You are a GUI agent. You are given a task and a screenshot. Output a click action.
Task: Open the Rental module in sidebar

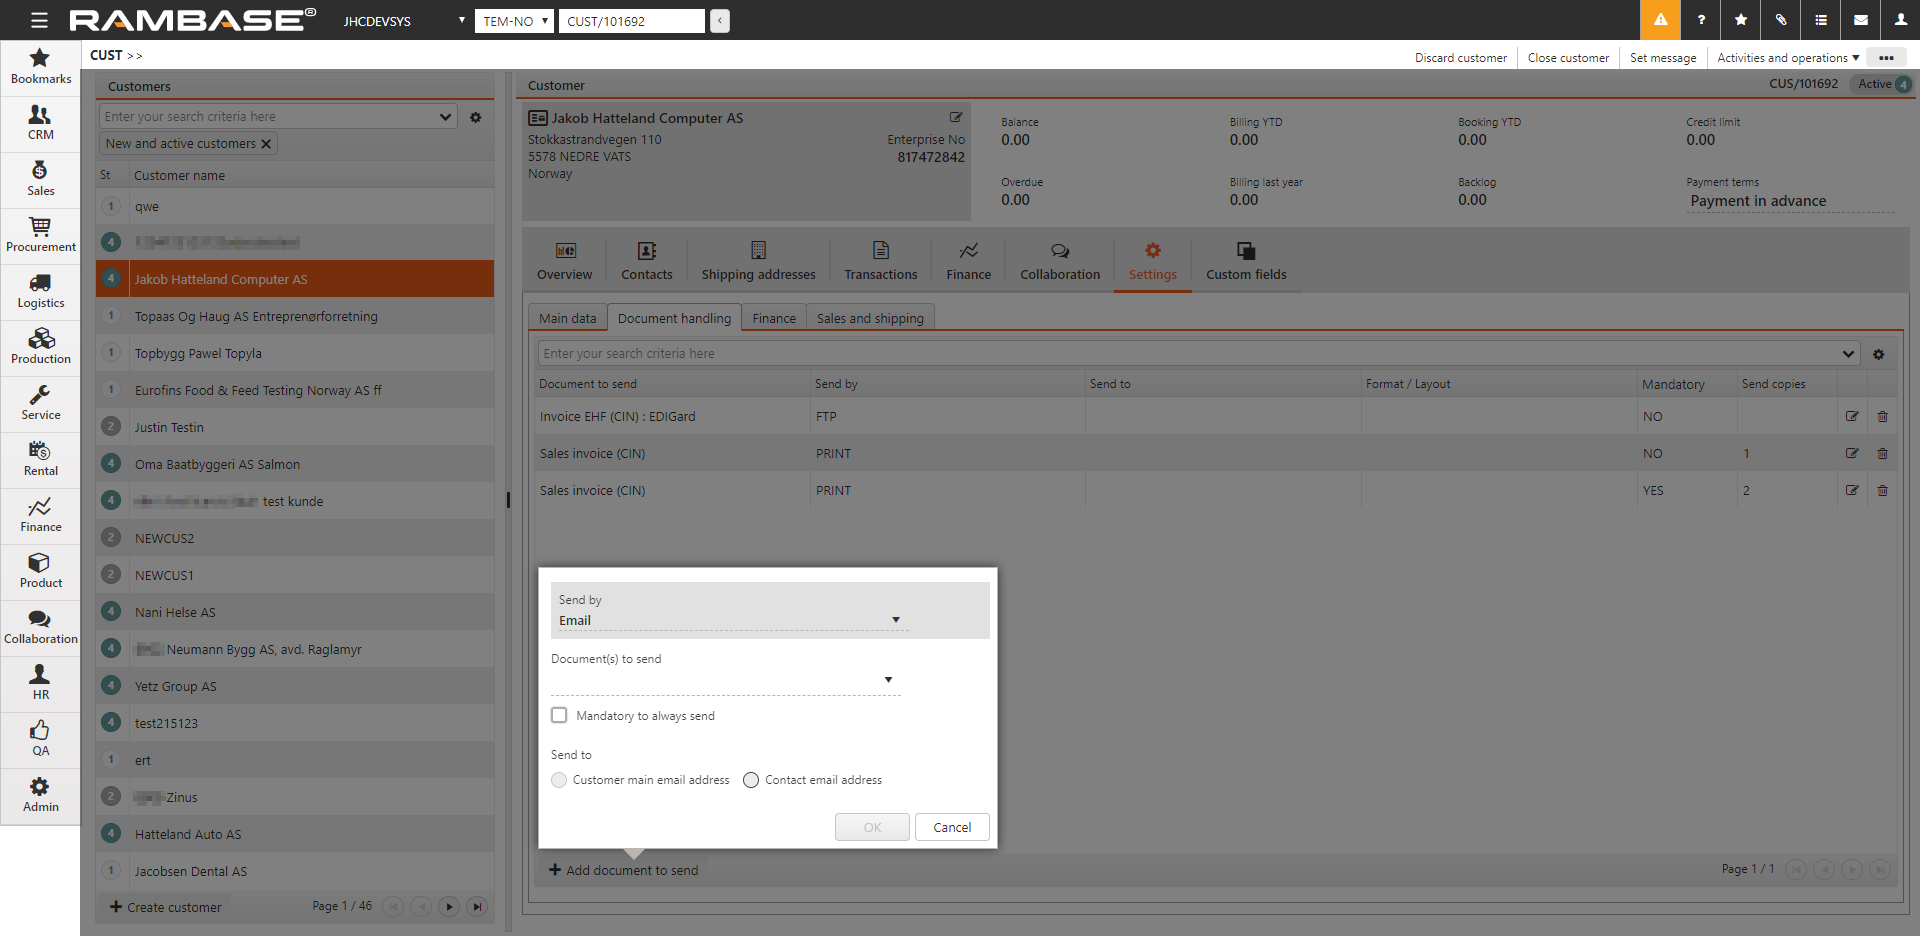coord(40,459)
